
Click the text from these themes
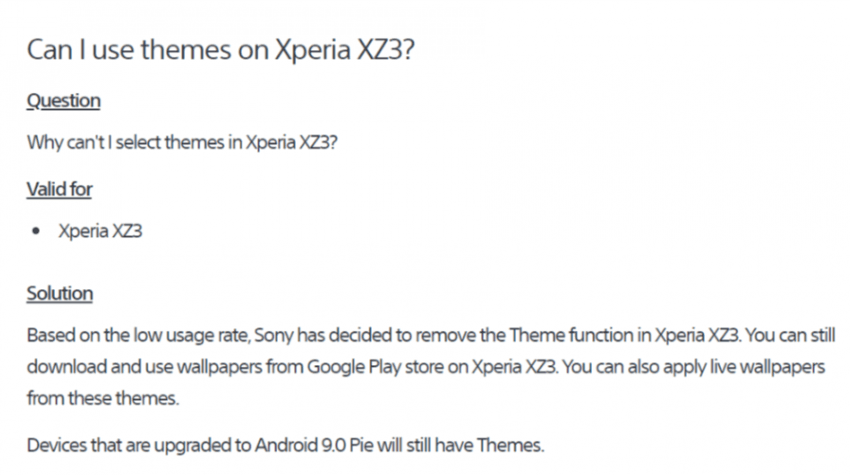(x=102, y=399)
